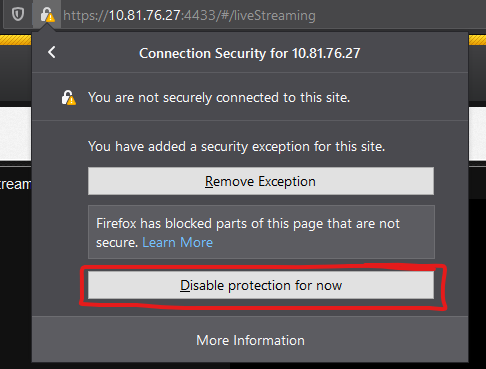Remove the security exception for this site
This screenshot has height=369, width=486.
tap(261, 181)
